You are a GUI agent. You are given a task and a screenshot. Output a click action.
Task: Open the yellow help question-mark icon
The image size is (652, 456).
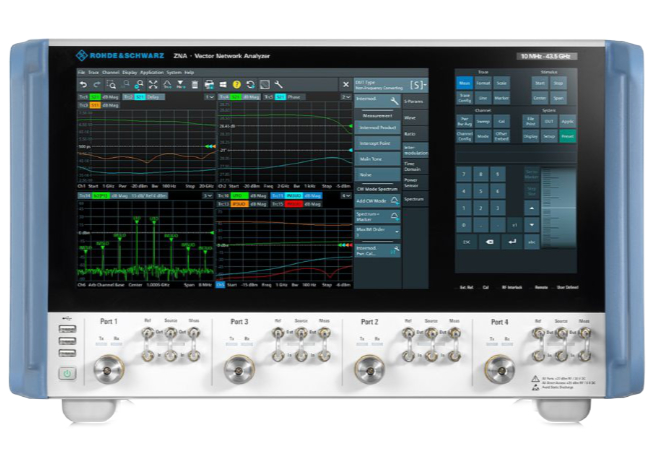(x=237, y=85)
